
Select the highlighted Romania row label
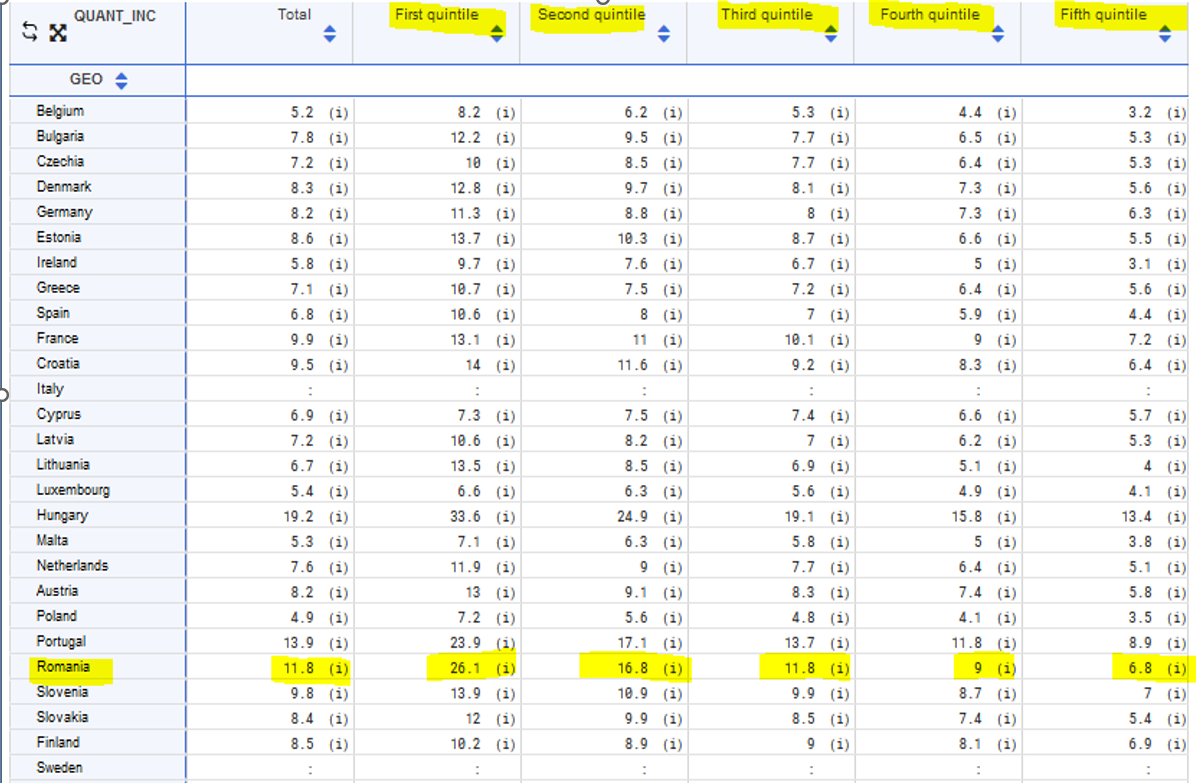63,666
